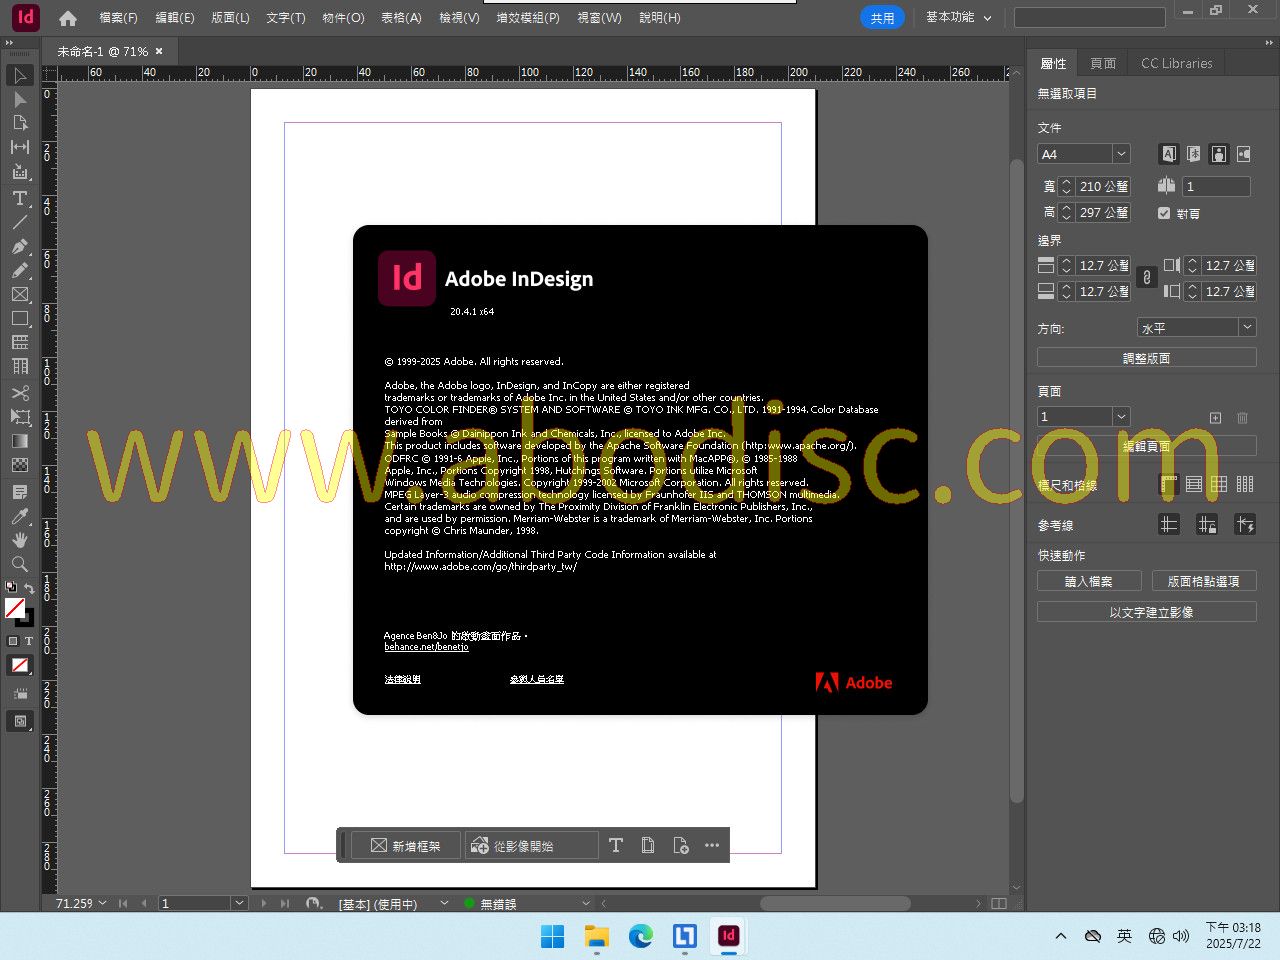
Task: Select the Line tool
Action: coord(20,222)
